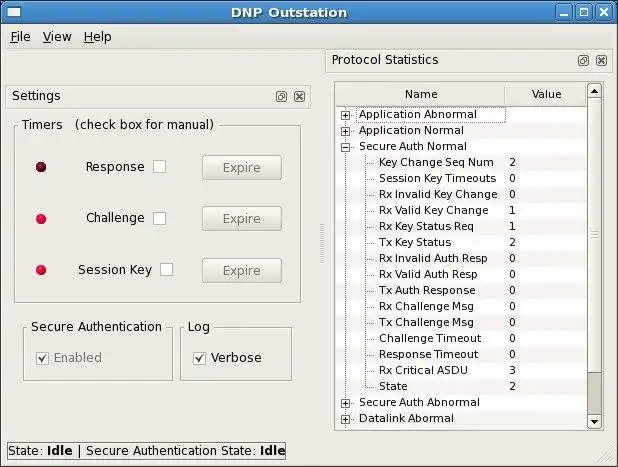Viewport: 618px width, 467px height.
Task: Click the Response timer indicator light
Action: tap(41, 167)
